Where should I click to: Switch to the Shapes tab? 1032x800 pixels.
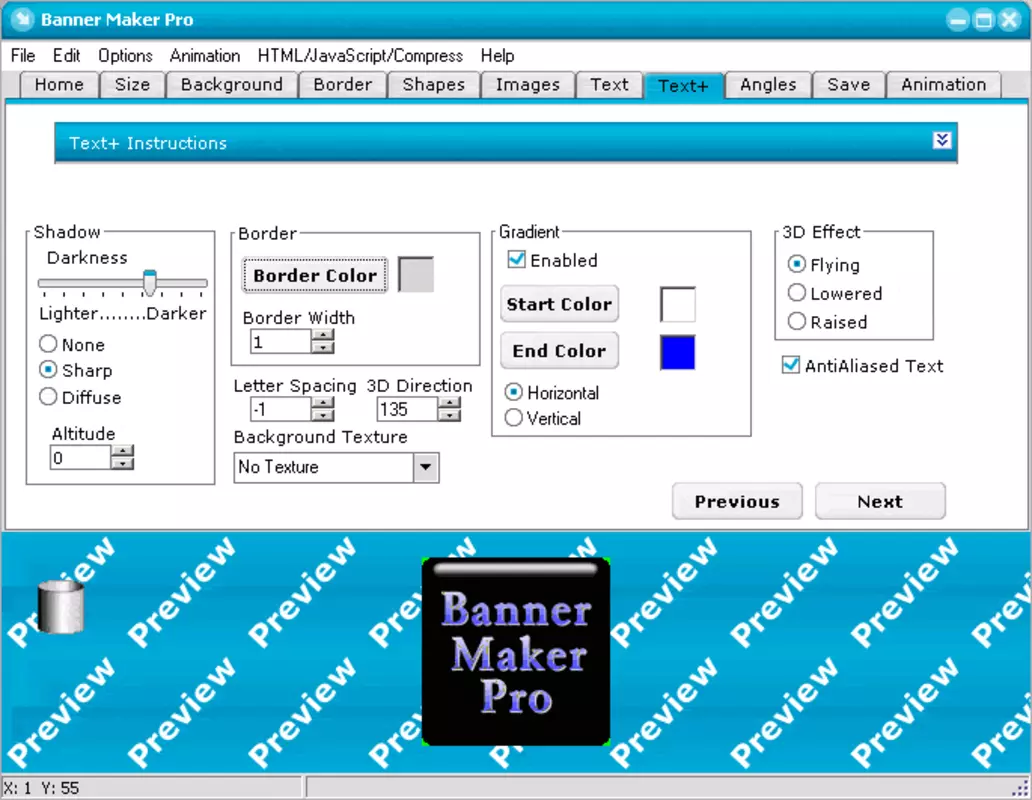(x=434, y=85)
